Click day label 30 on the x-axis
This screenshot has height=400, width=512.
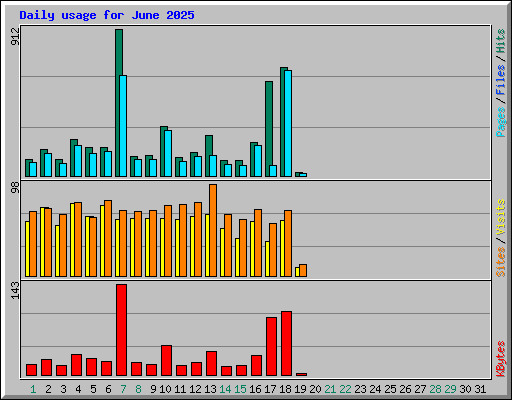click(x=465, y=389)
